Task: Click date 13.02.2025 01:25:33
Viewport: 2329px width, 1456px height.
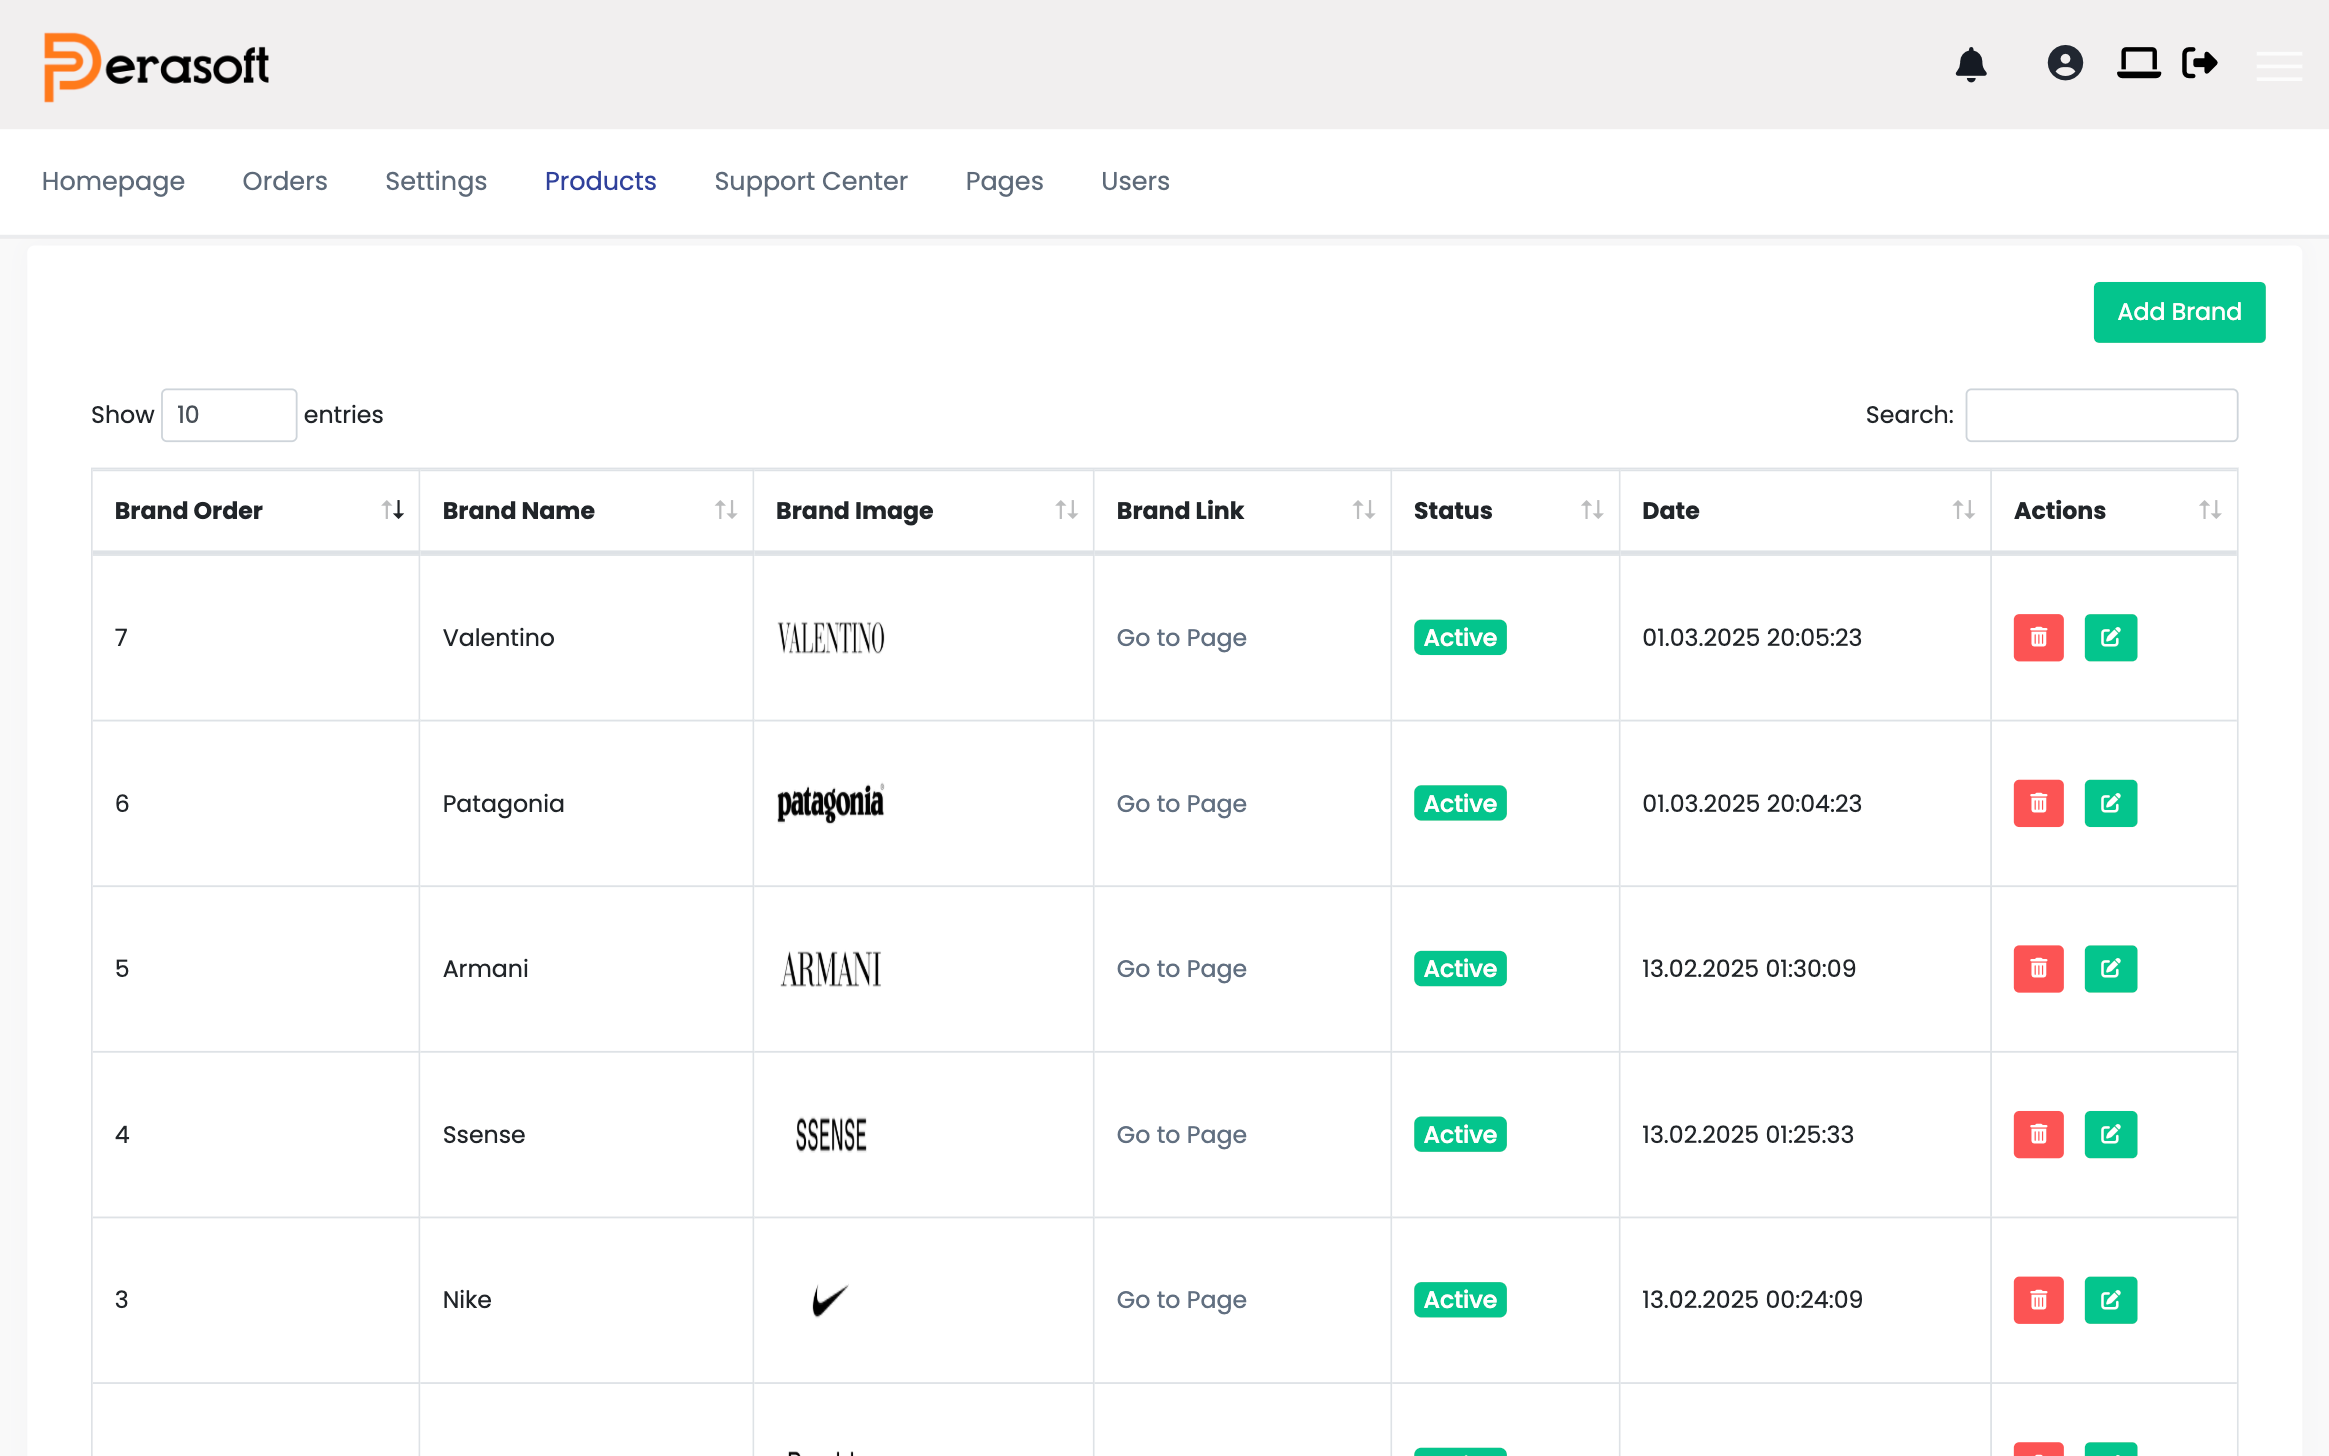Action: [x=1748, y=1134]
